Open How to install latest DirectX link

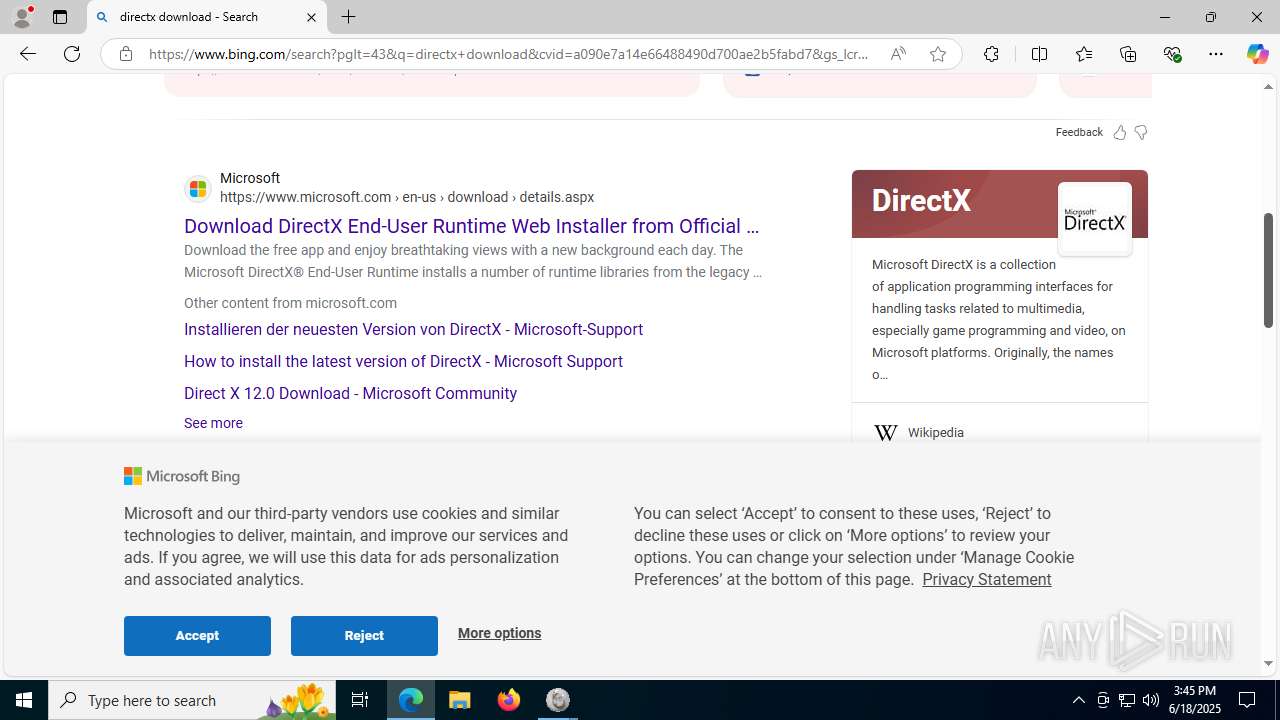pyautogui.click(x=403, y=361)
